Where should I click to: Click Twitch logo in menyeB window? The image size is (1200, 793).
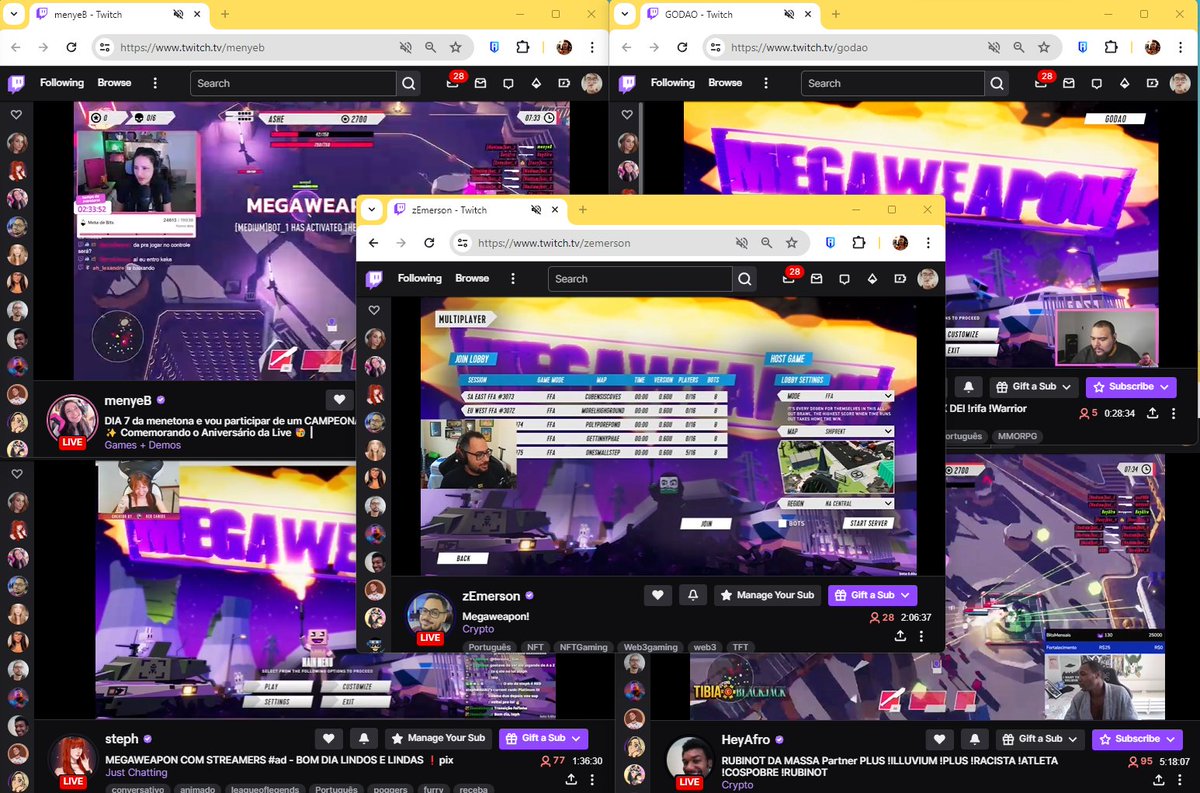pos(17,83)
